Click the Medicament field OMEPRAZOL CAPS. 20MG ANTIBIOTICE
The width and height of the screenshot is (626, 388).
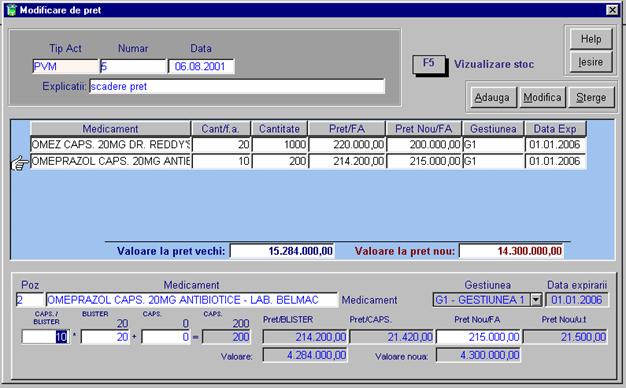click(192, 300)
